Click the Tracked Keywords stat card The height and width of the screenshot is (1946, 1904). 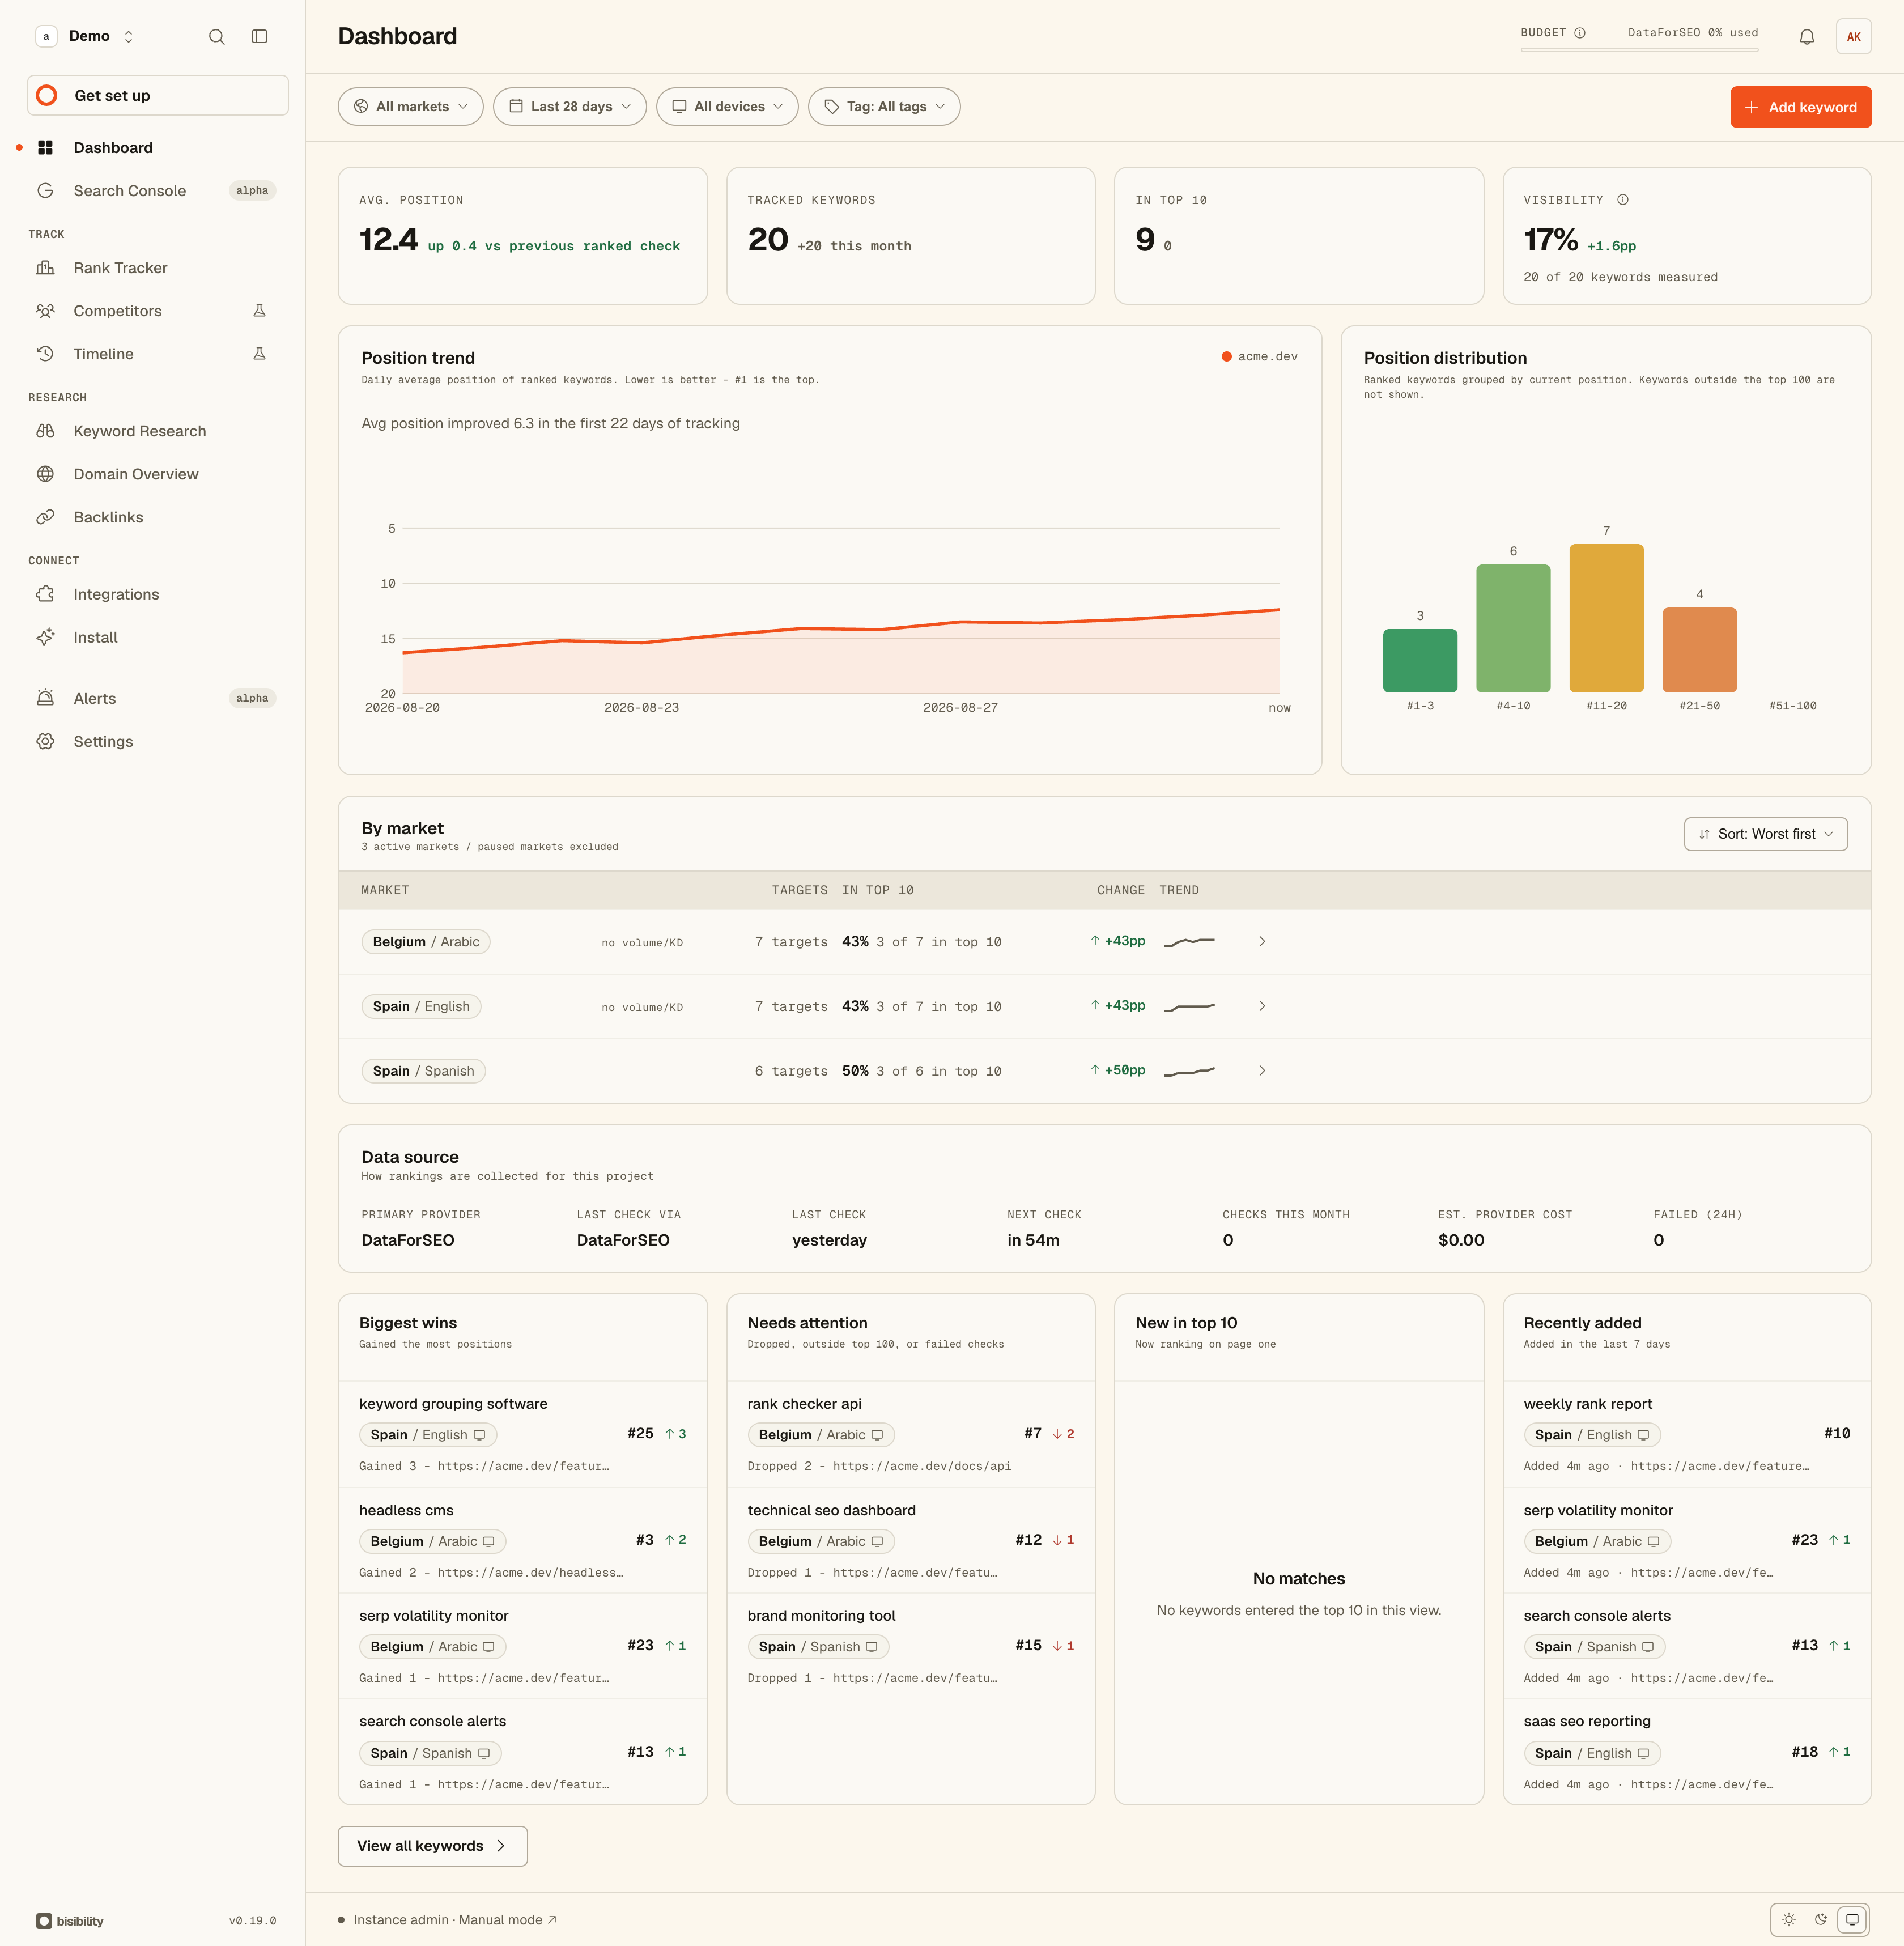(x=911, y=236)
